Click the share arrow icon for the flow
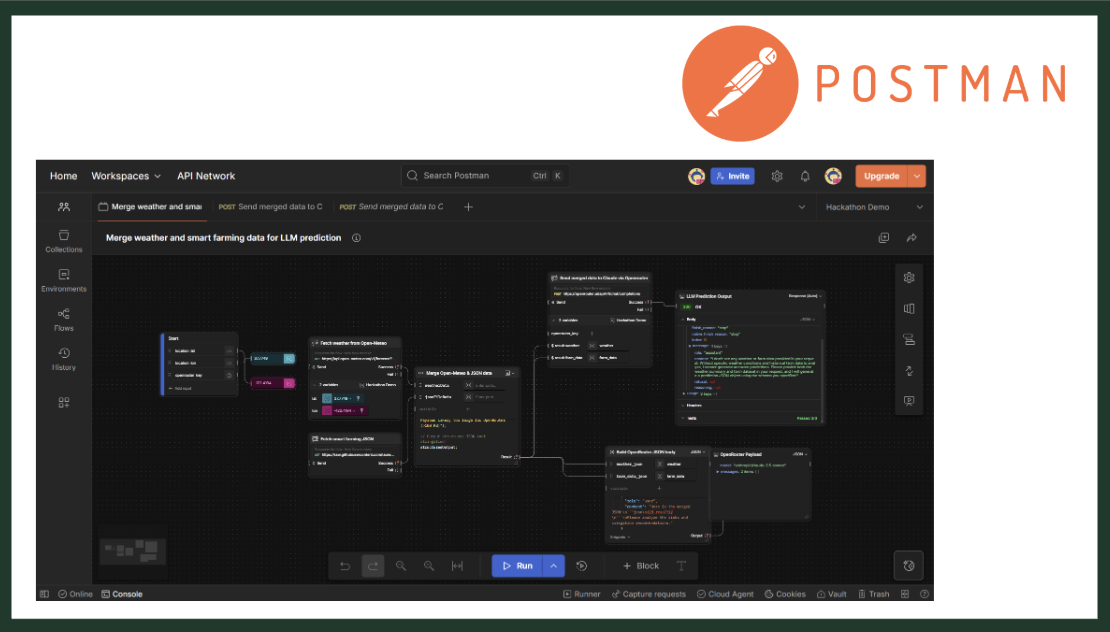 [912, 238]
